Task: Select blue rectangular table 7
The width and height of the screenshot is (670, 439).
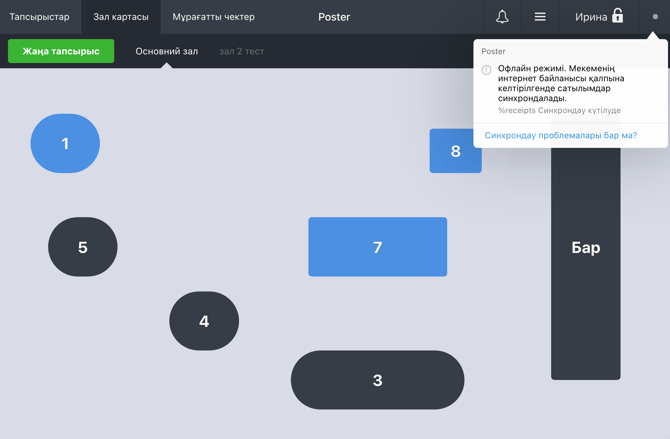Action: click(378, 247)
